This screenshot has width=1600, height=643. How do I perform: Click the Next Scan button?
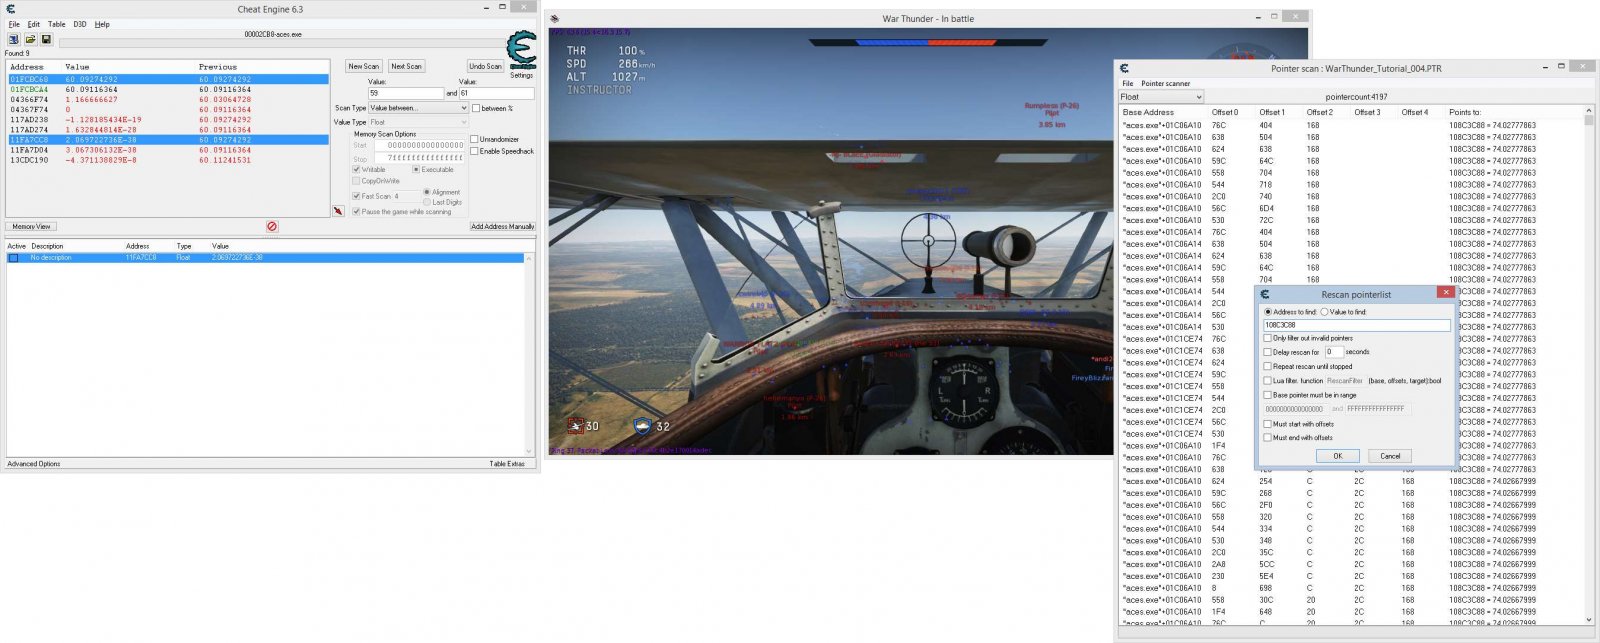(406, 66)
